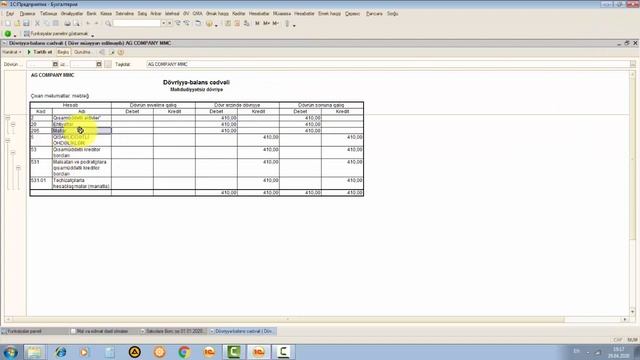This screenshot has width=640, height=360.
Task: Open the Fayl menu
Action: 10,13
